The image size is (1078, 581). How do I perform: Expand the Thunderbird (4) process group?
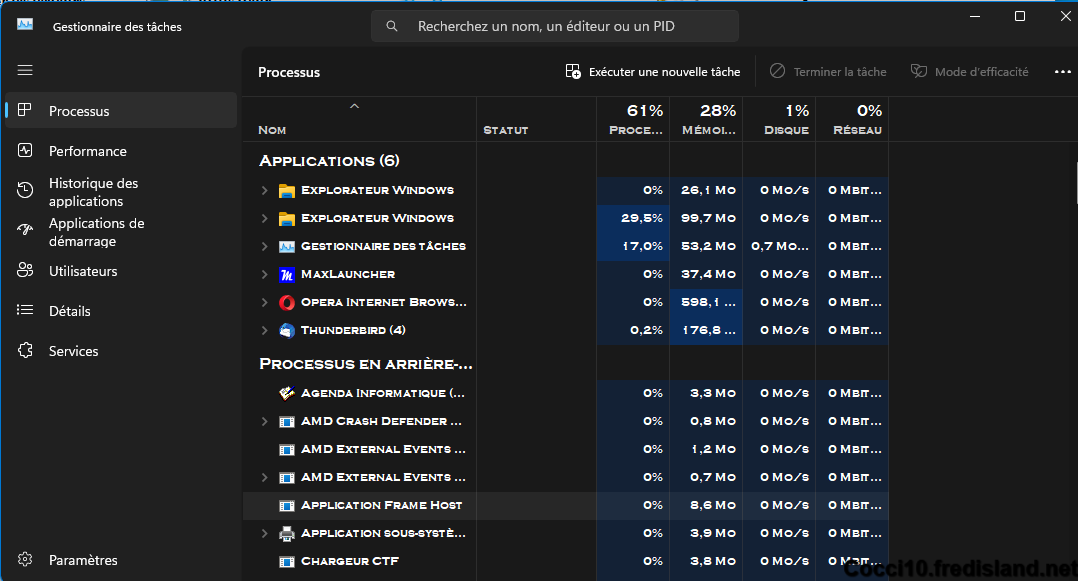coord(264,330)
